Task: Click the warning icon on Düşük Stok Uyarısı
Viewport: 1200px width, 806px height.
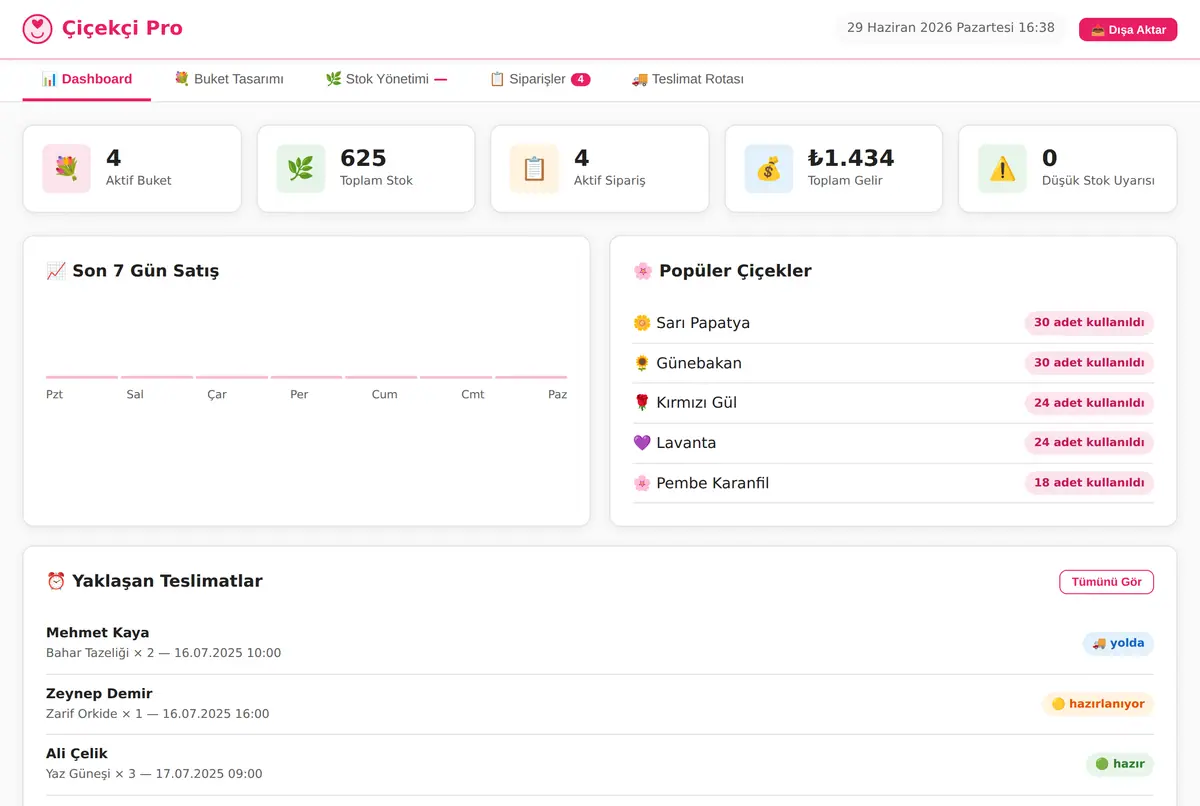Action: point(1002,169)
